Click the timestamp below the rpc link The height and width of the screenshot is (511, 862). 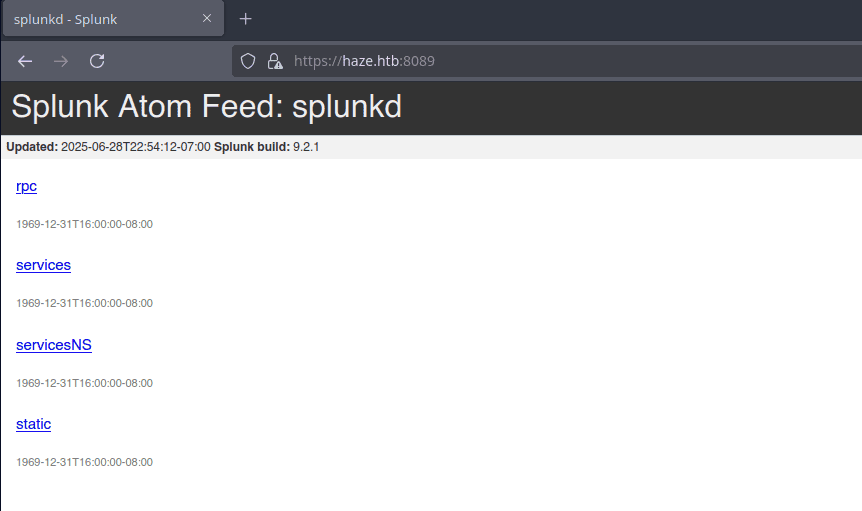pyautogui.click(x=84, y=224)
